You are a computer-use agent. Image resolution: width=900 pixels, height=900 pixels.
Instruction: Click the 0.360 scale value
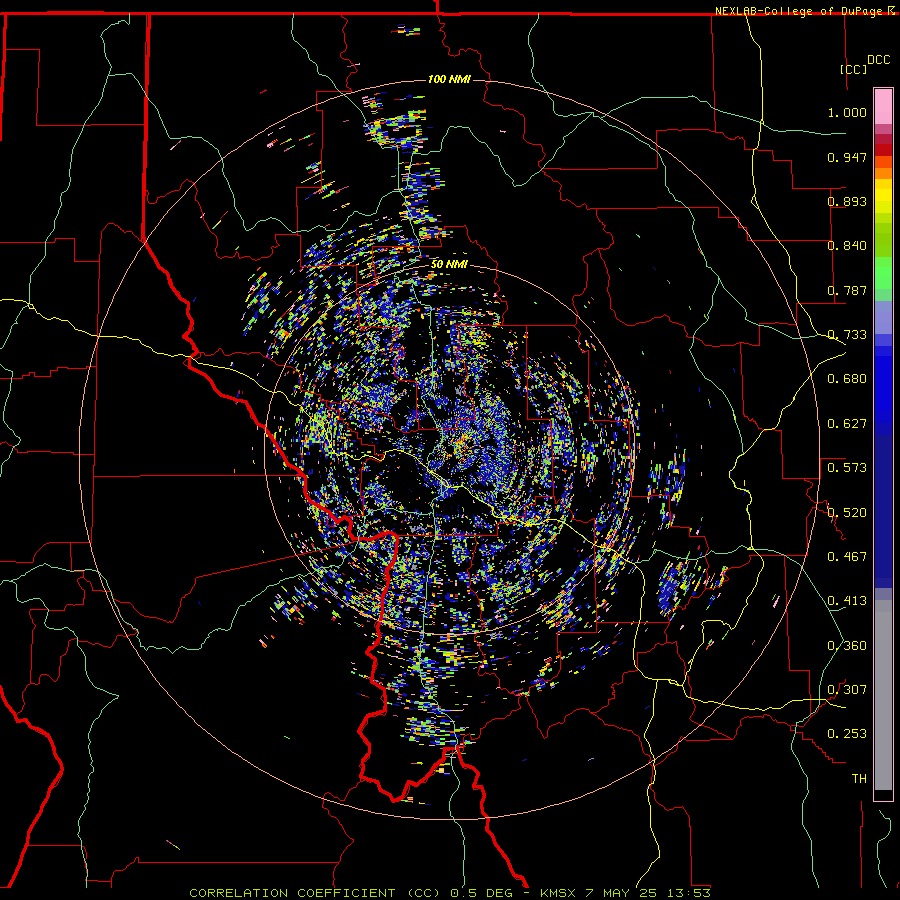click(x=847, y=646)
